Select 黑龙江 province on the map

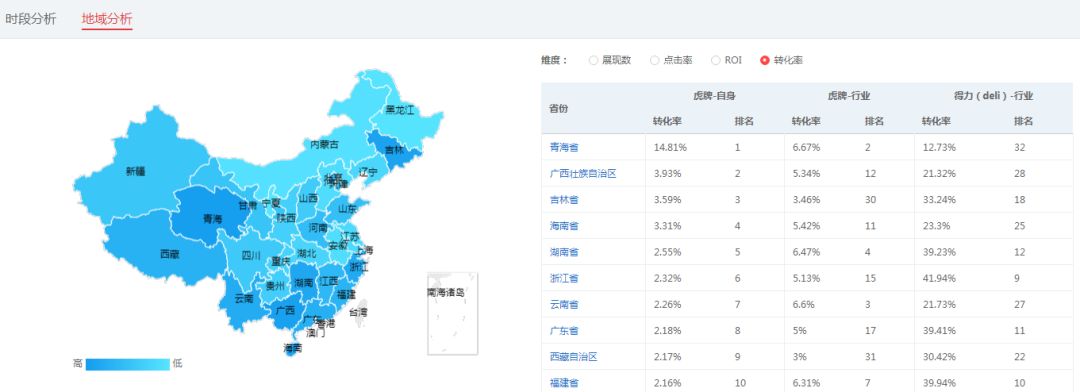point(399,110)
